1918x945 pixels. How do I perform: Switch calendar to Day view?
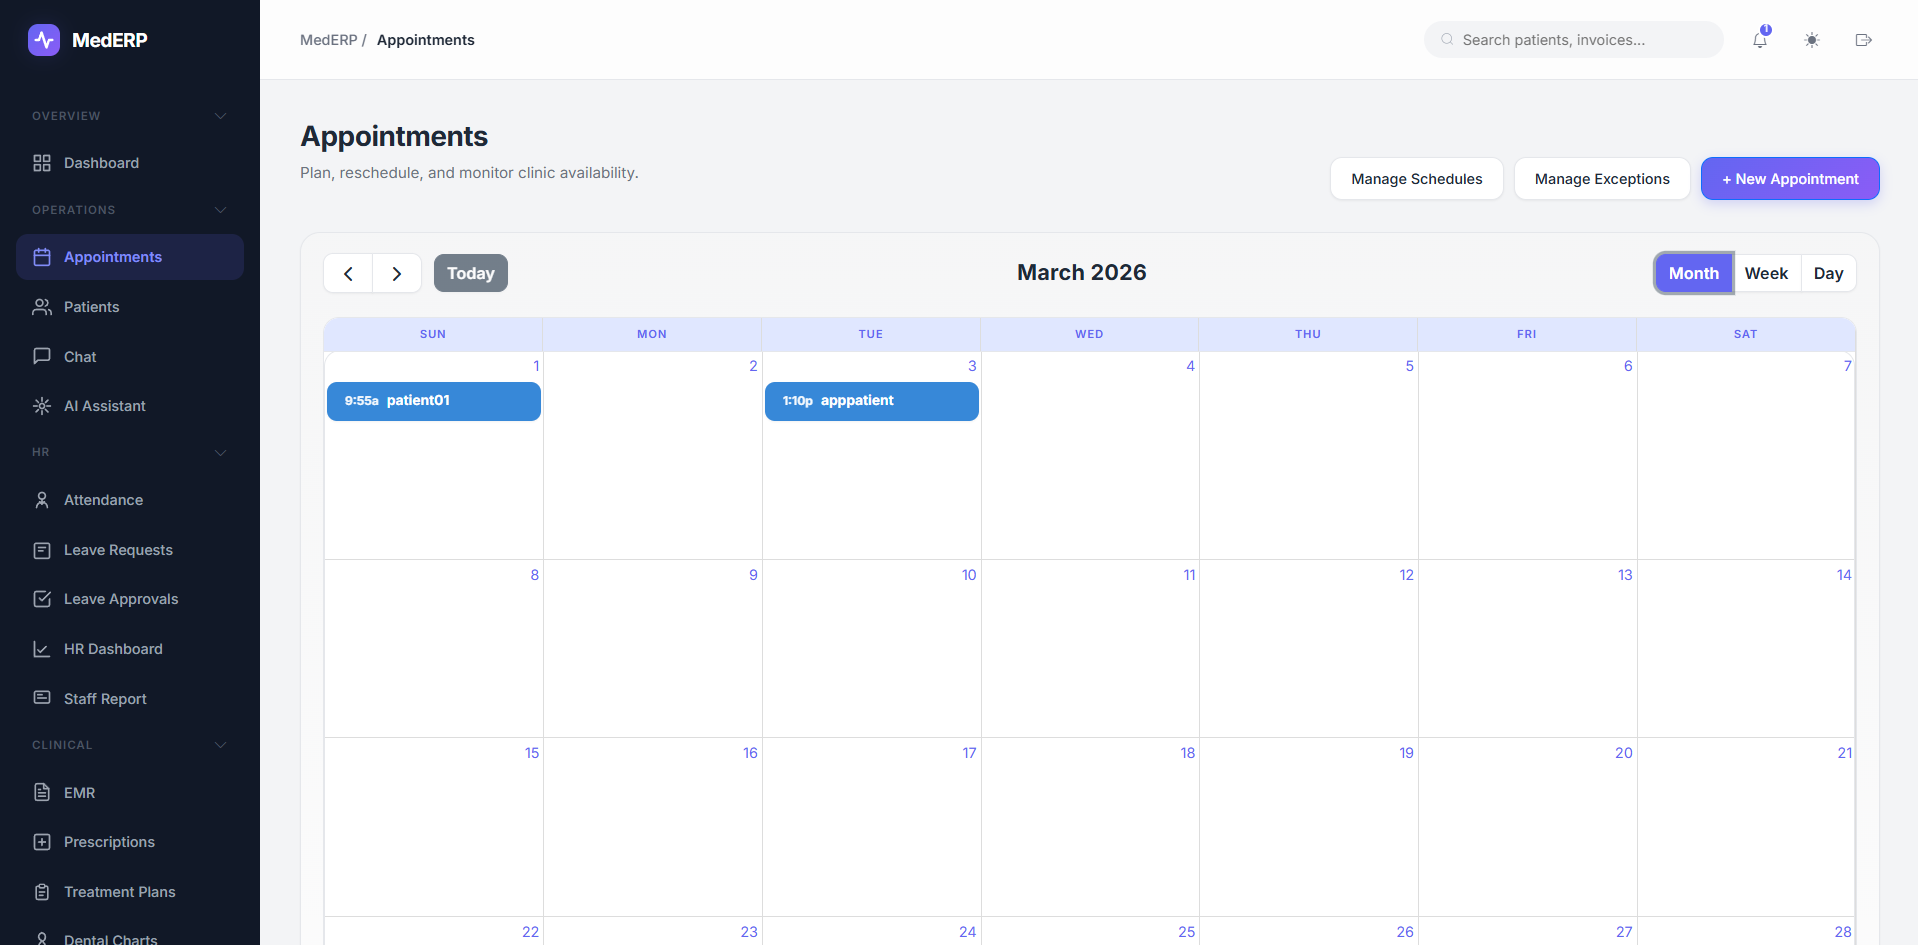point(1828,273)
